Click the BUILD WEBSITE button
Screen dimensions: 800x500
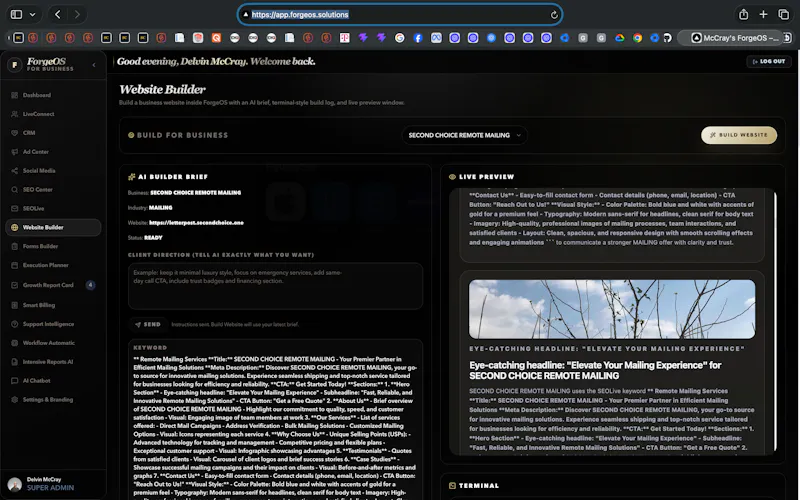pos(739,135)
